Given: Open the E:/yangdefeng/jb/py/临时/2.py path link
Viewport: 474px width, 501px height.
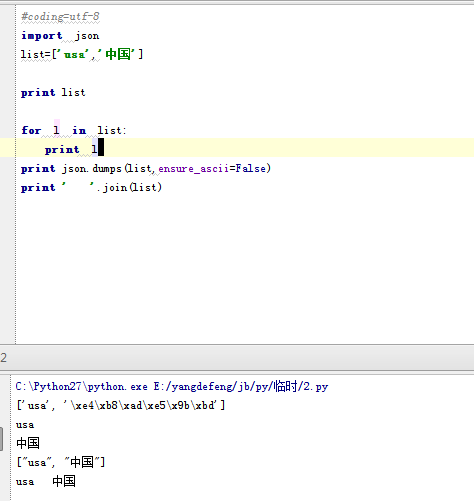Looking at the screenshot, I should pos(241,386).
